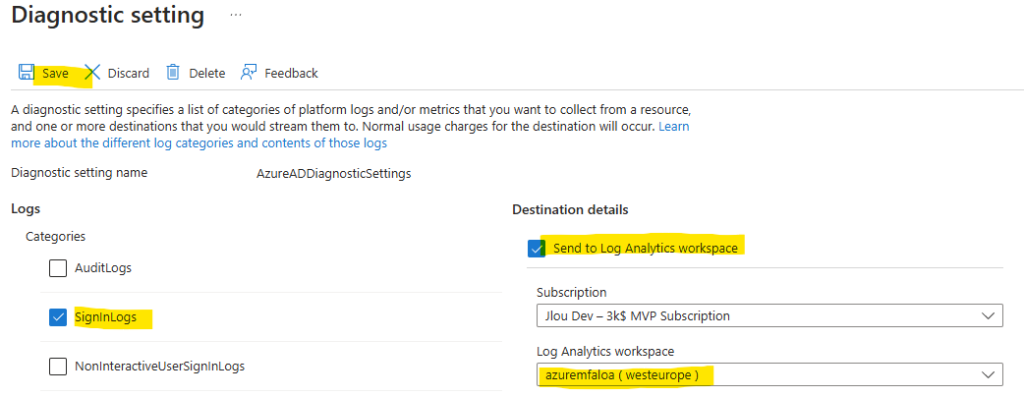This screenshot has width=1024, height=397.
Task: Click the Feedback toolbar label
Action: pyautogui.click(x=291, y=73)
